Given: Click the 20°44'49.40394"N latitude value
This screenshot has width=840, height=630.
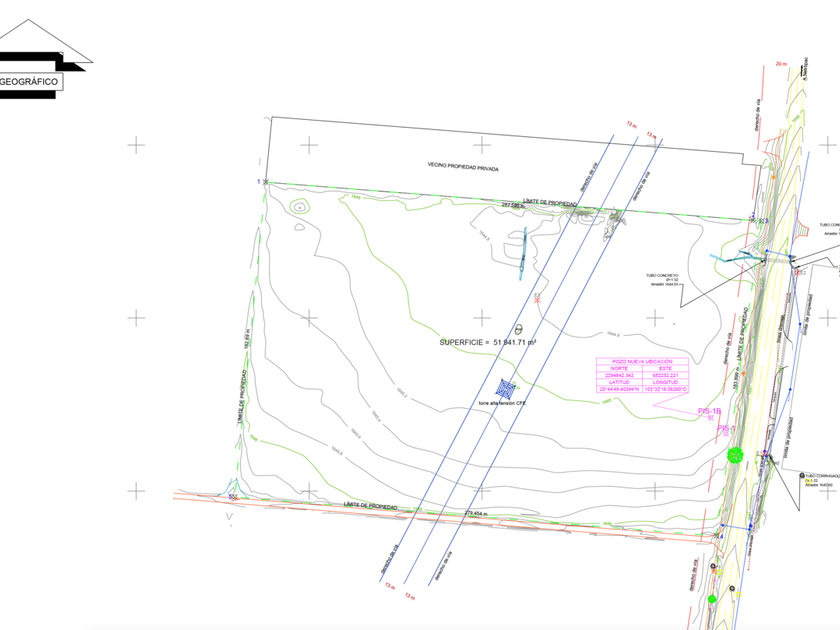Looking at the screenshot, I should click(619, 389).
